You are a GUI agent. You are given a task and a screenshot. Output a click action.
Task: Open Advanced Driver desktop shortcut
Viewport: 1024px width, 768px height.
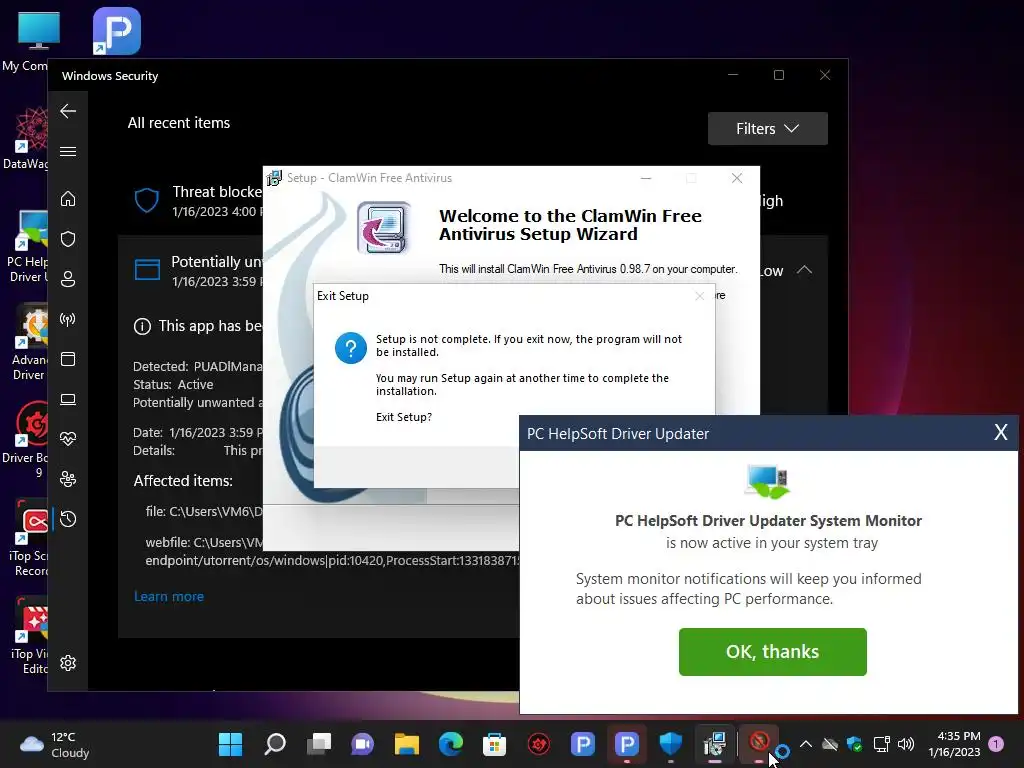(29, 343)
